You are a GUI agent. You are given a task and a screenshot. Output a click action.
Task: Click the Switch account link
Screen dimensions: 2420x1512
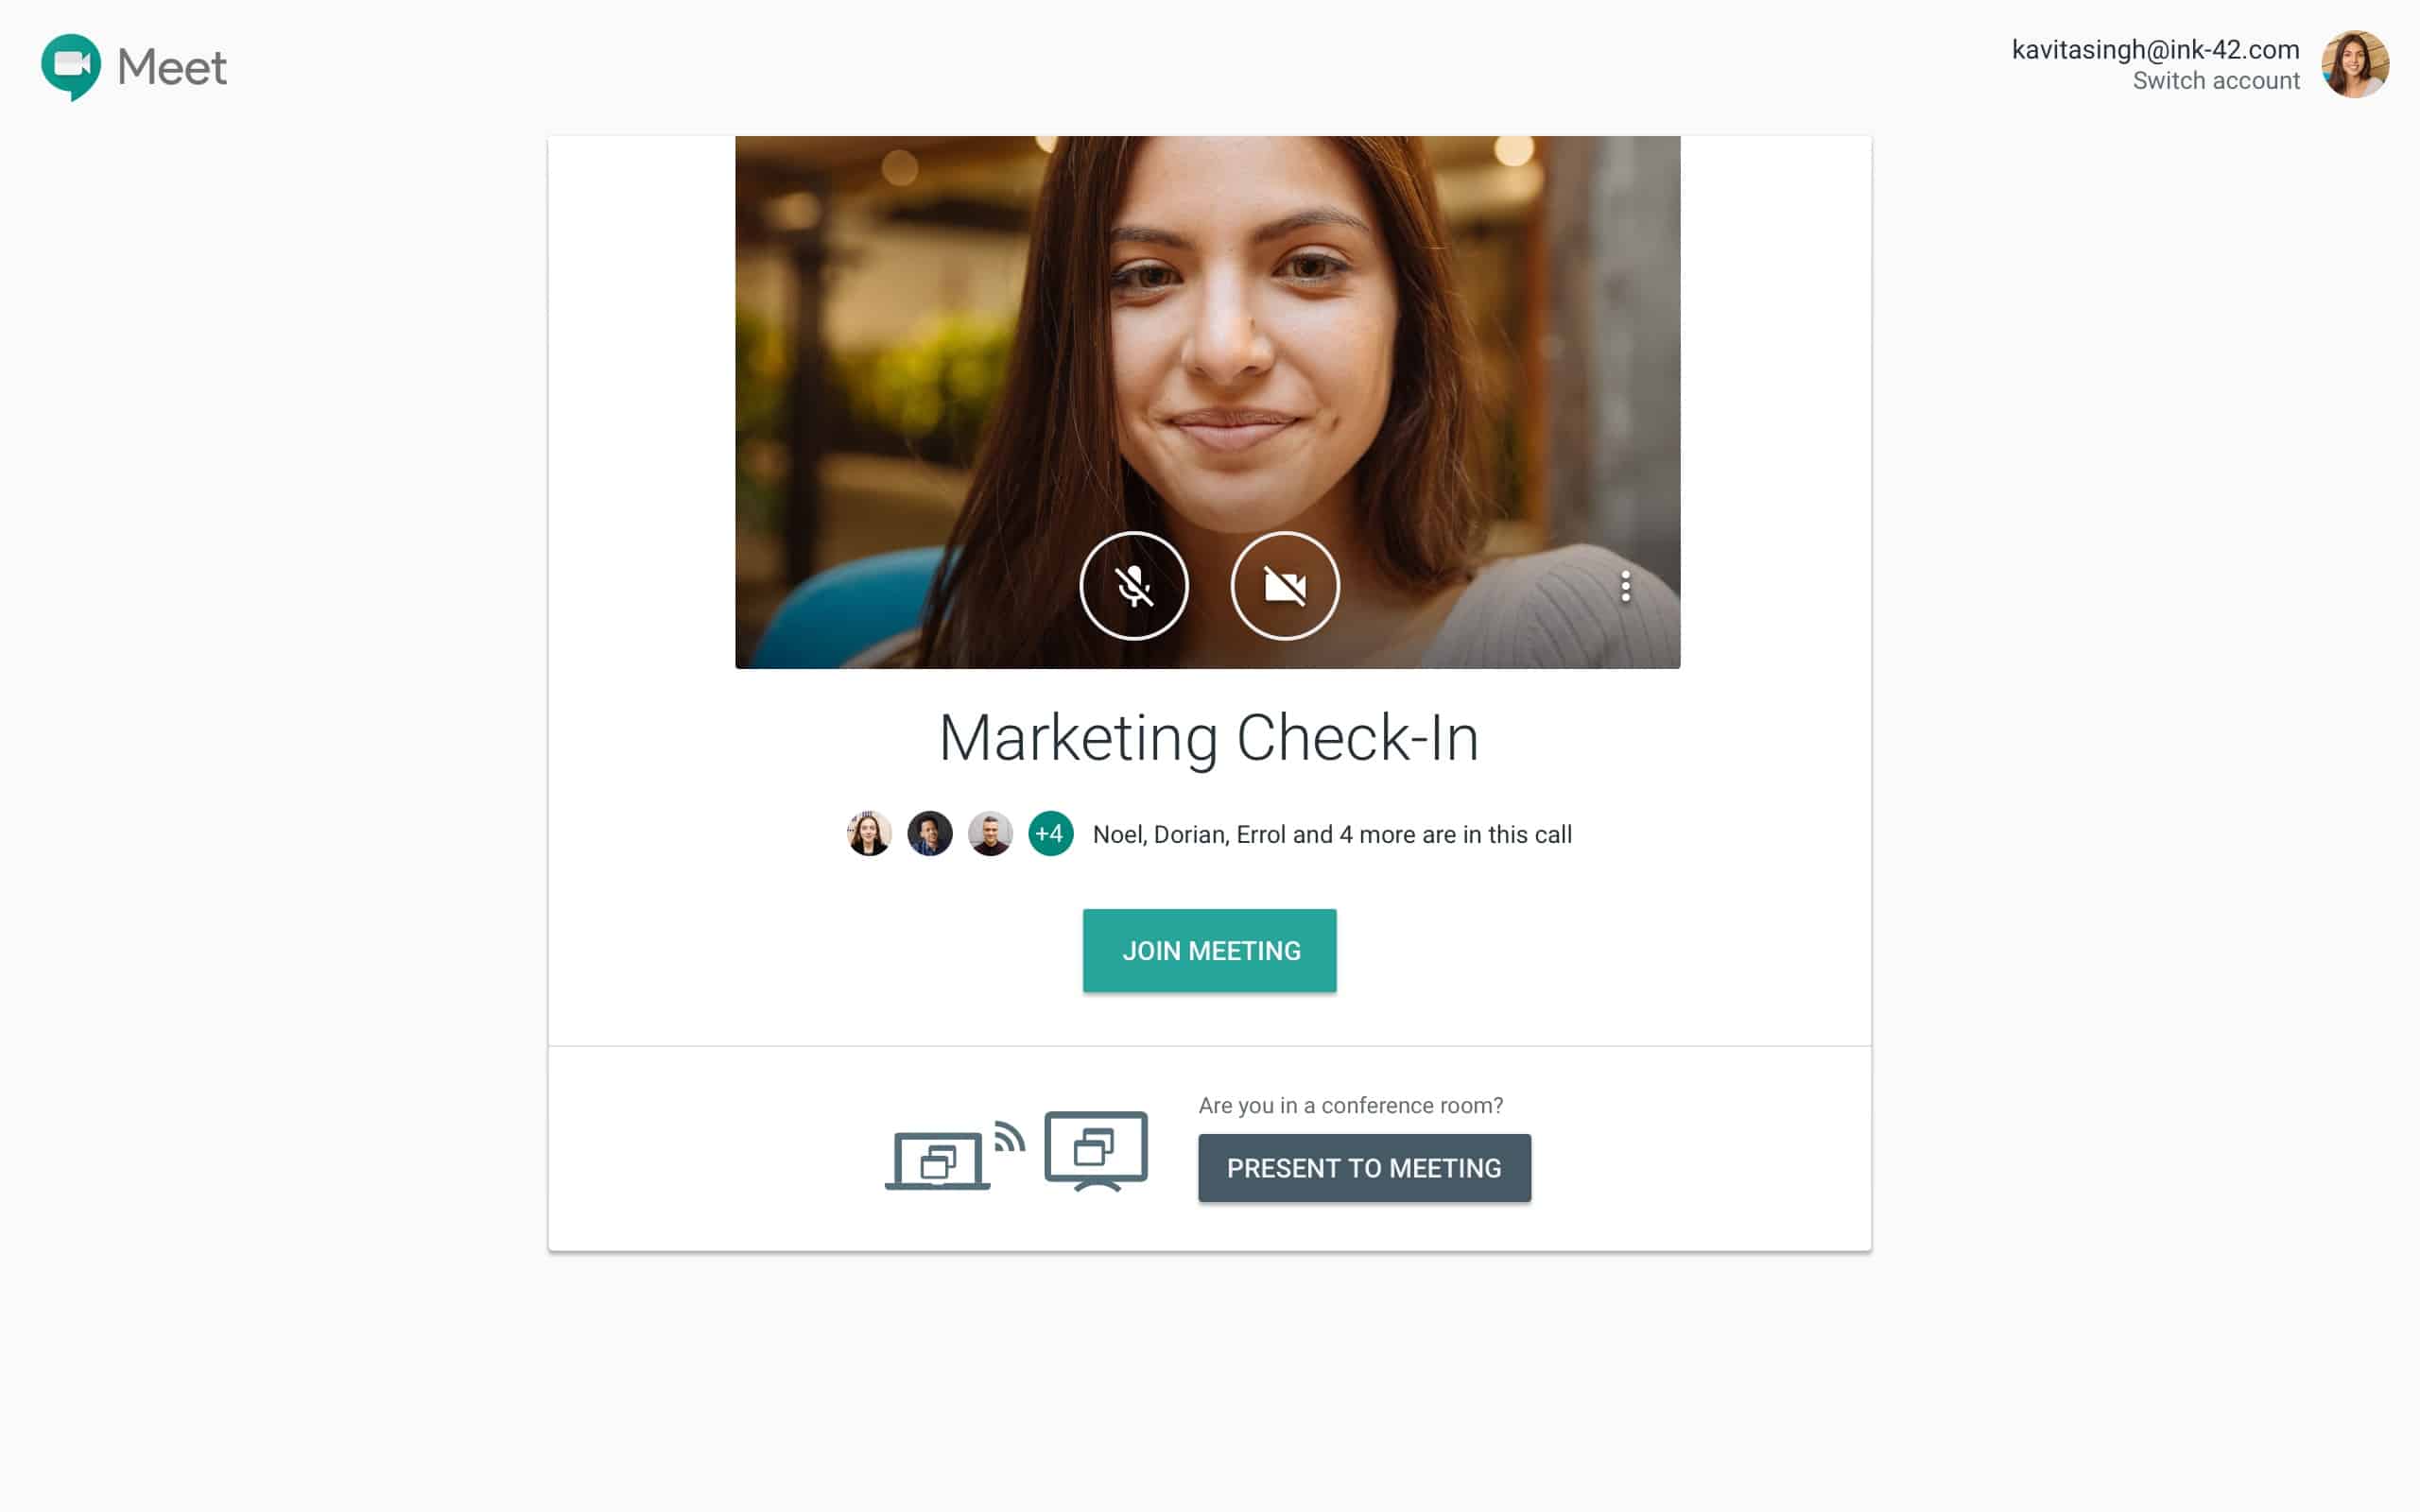[2215, 81]
